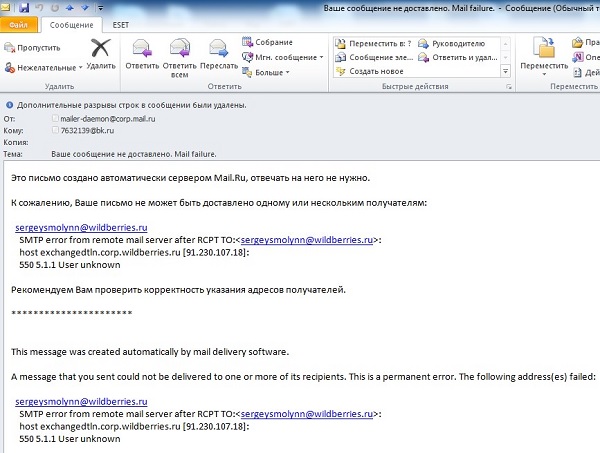The height and width of the screenshot is (453, 600).
Task: Reply to all with Ответить всем
Action: tap(179, 58)
